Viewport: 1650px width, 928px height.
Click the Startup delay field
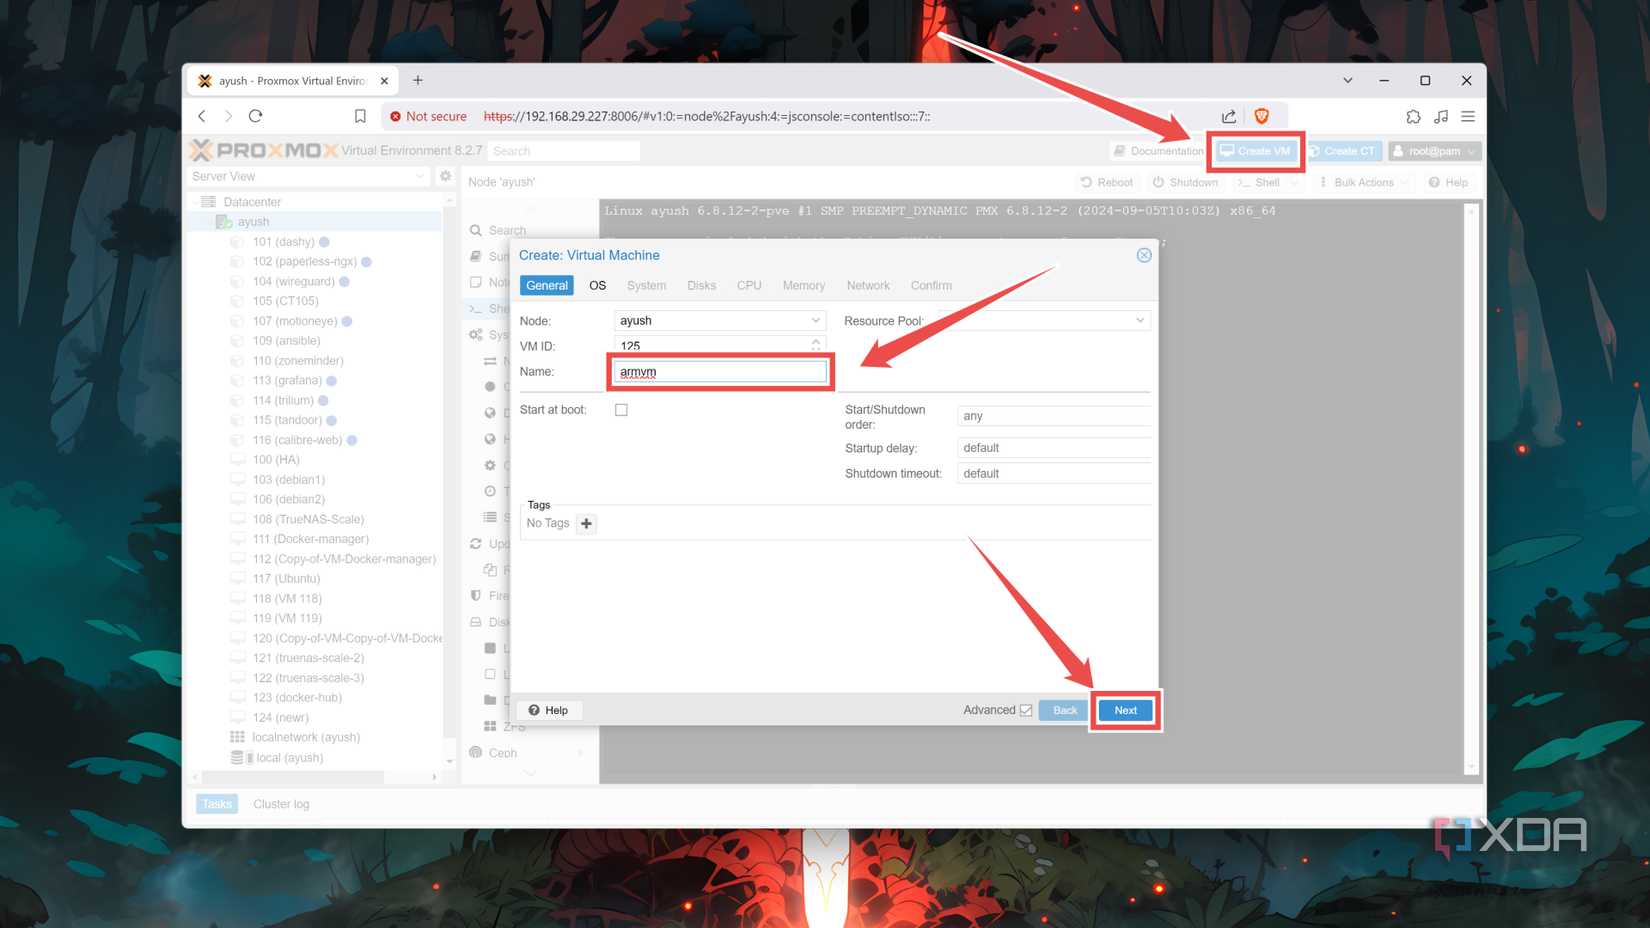click(1054, 448)
